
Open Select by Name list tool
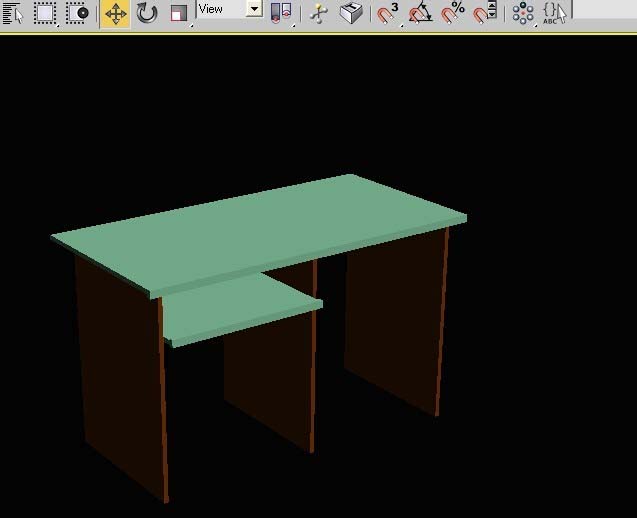click(13, 13)
